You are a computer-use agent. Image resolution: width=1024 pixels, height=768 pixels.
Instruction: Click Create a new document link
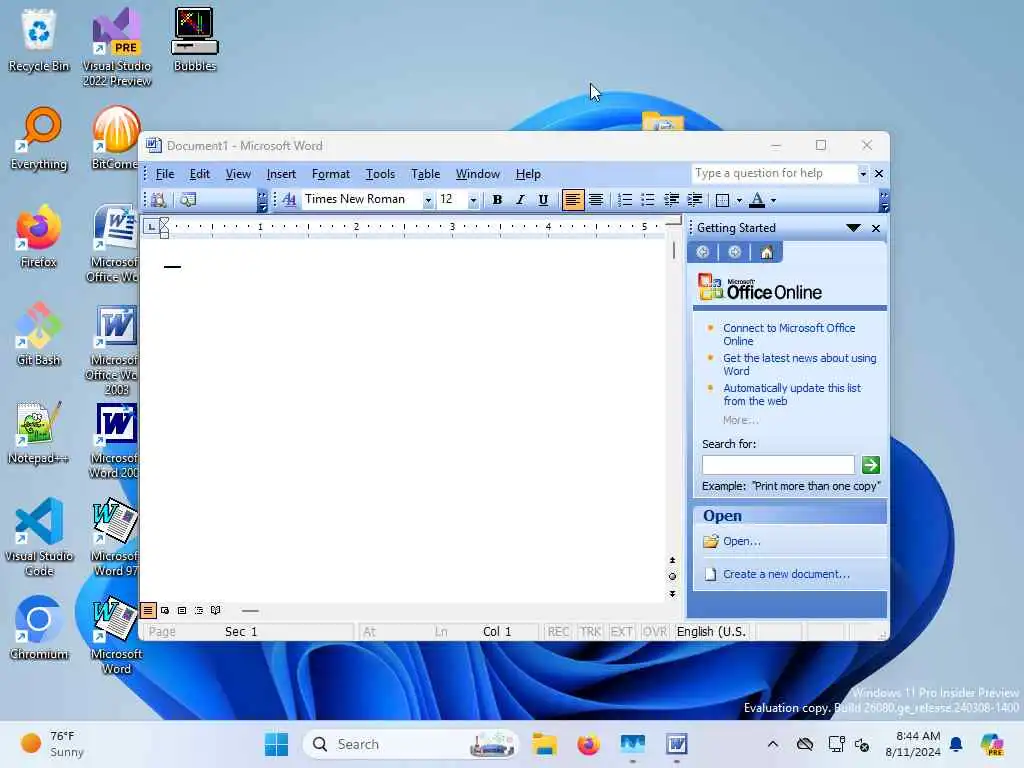tap(786, 574)
